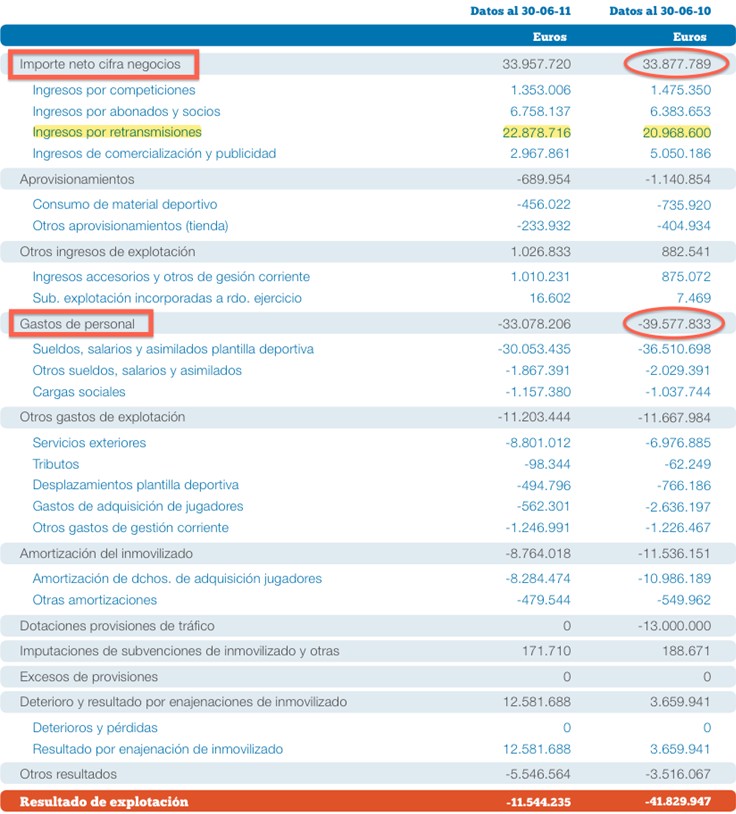This screenshot has height=814, width=736.
Task: Select "Amortización del inmovilizado" section row
Action: 106,553
